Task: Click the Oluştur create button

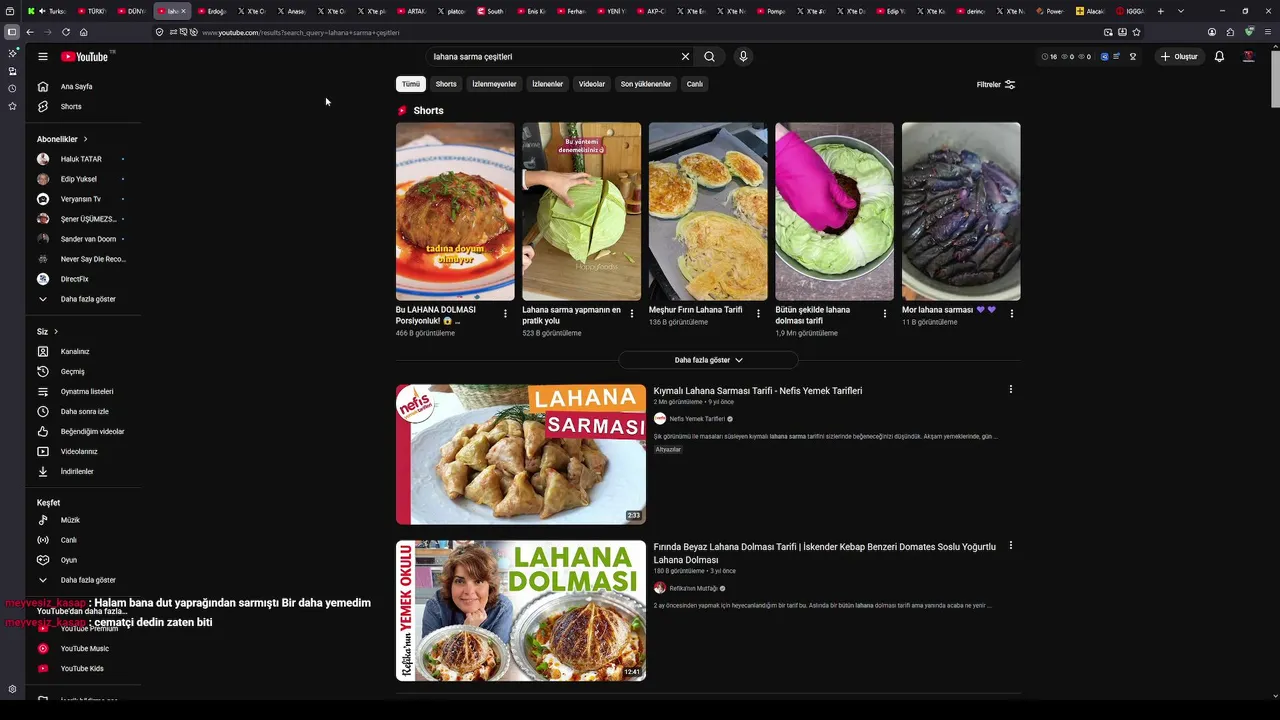Action: 1178,57
